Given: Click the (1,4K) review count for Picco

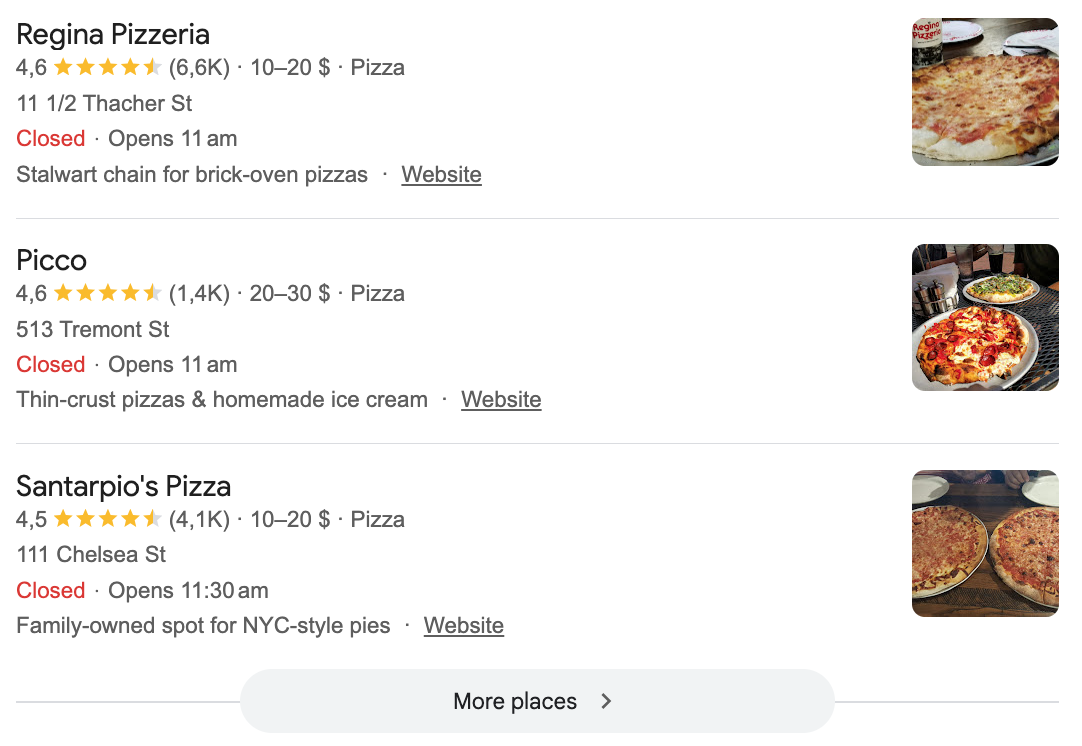Looking at the screenshot, I should coord(199,293).
